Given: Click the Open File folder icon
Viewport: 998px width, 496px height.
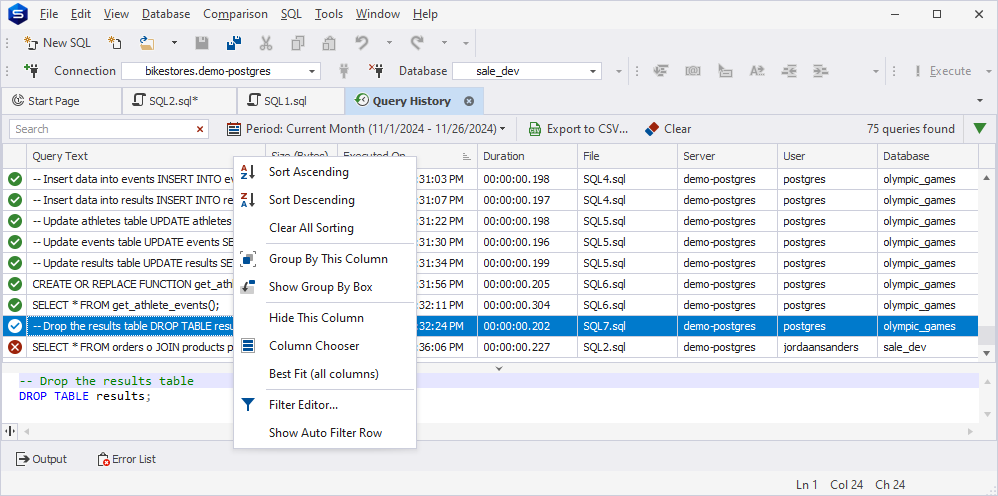Looking at the screenshot, I should click(x=148, y=43).
